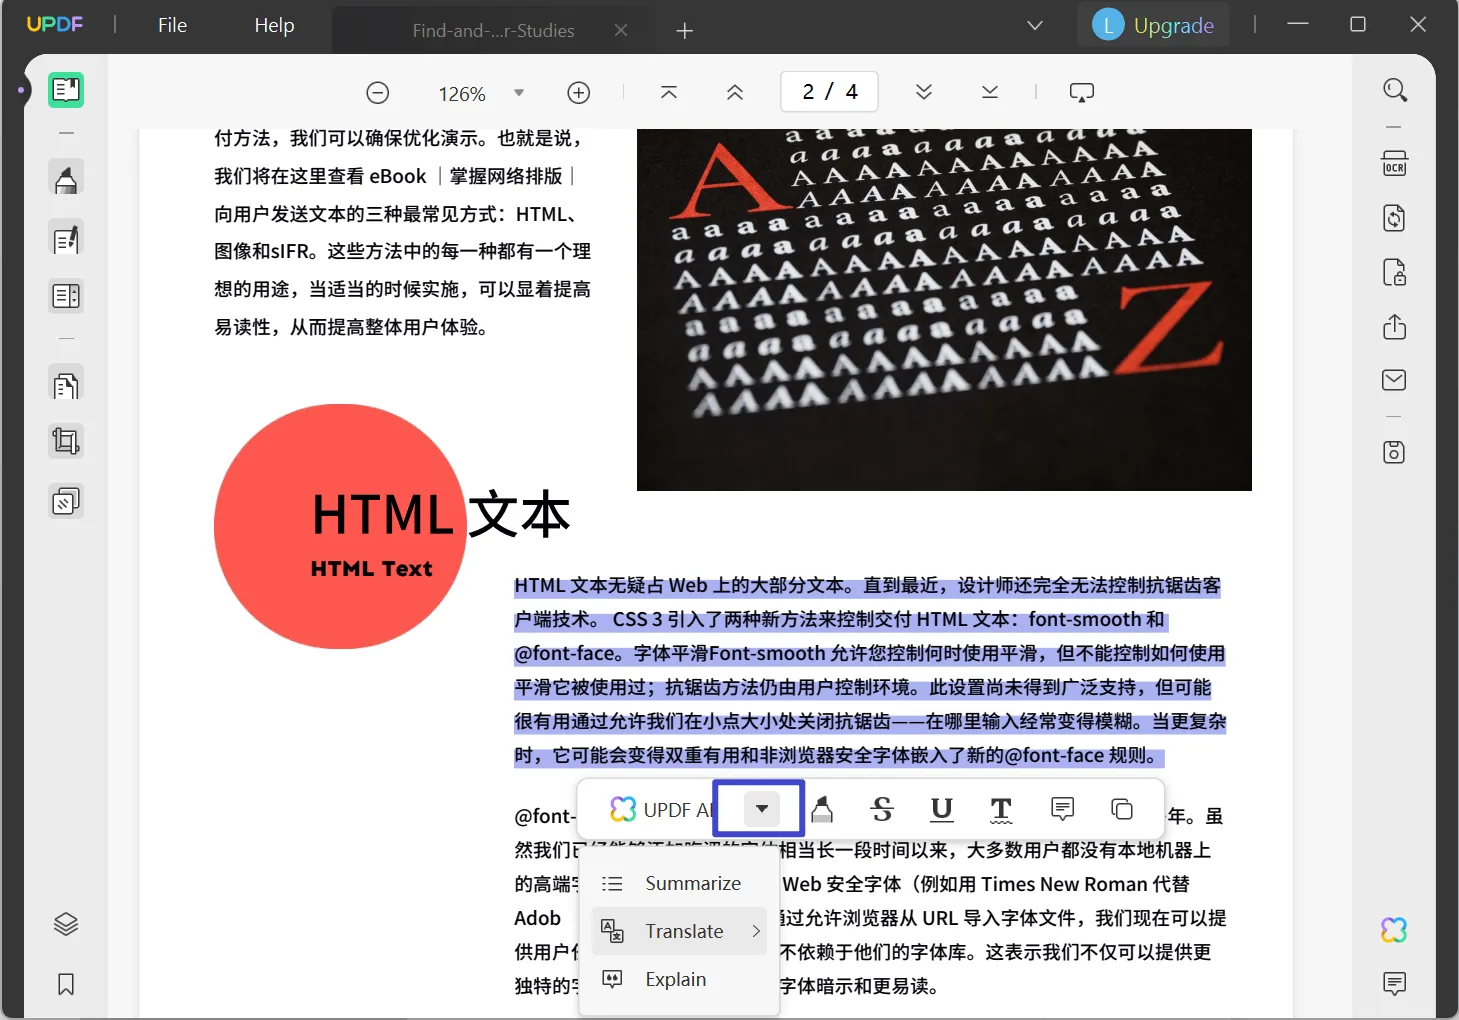Copy the selected text

(1122, 808)
